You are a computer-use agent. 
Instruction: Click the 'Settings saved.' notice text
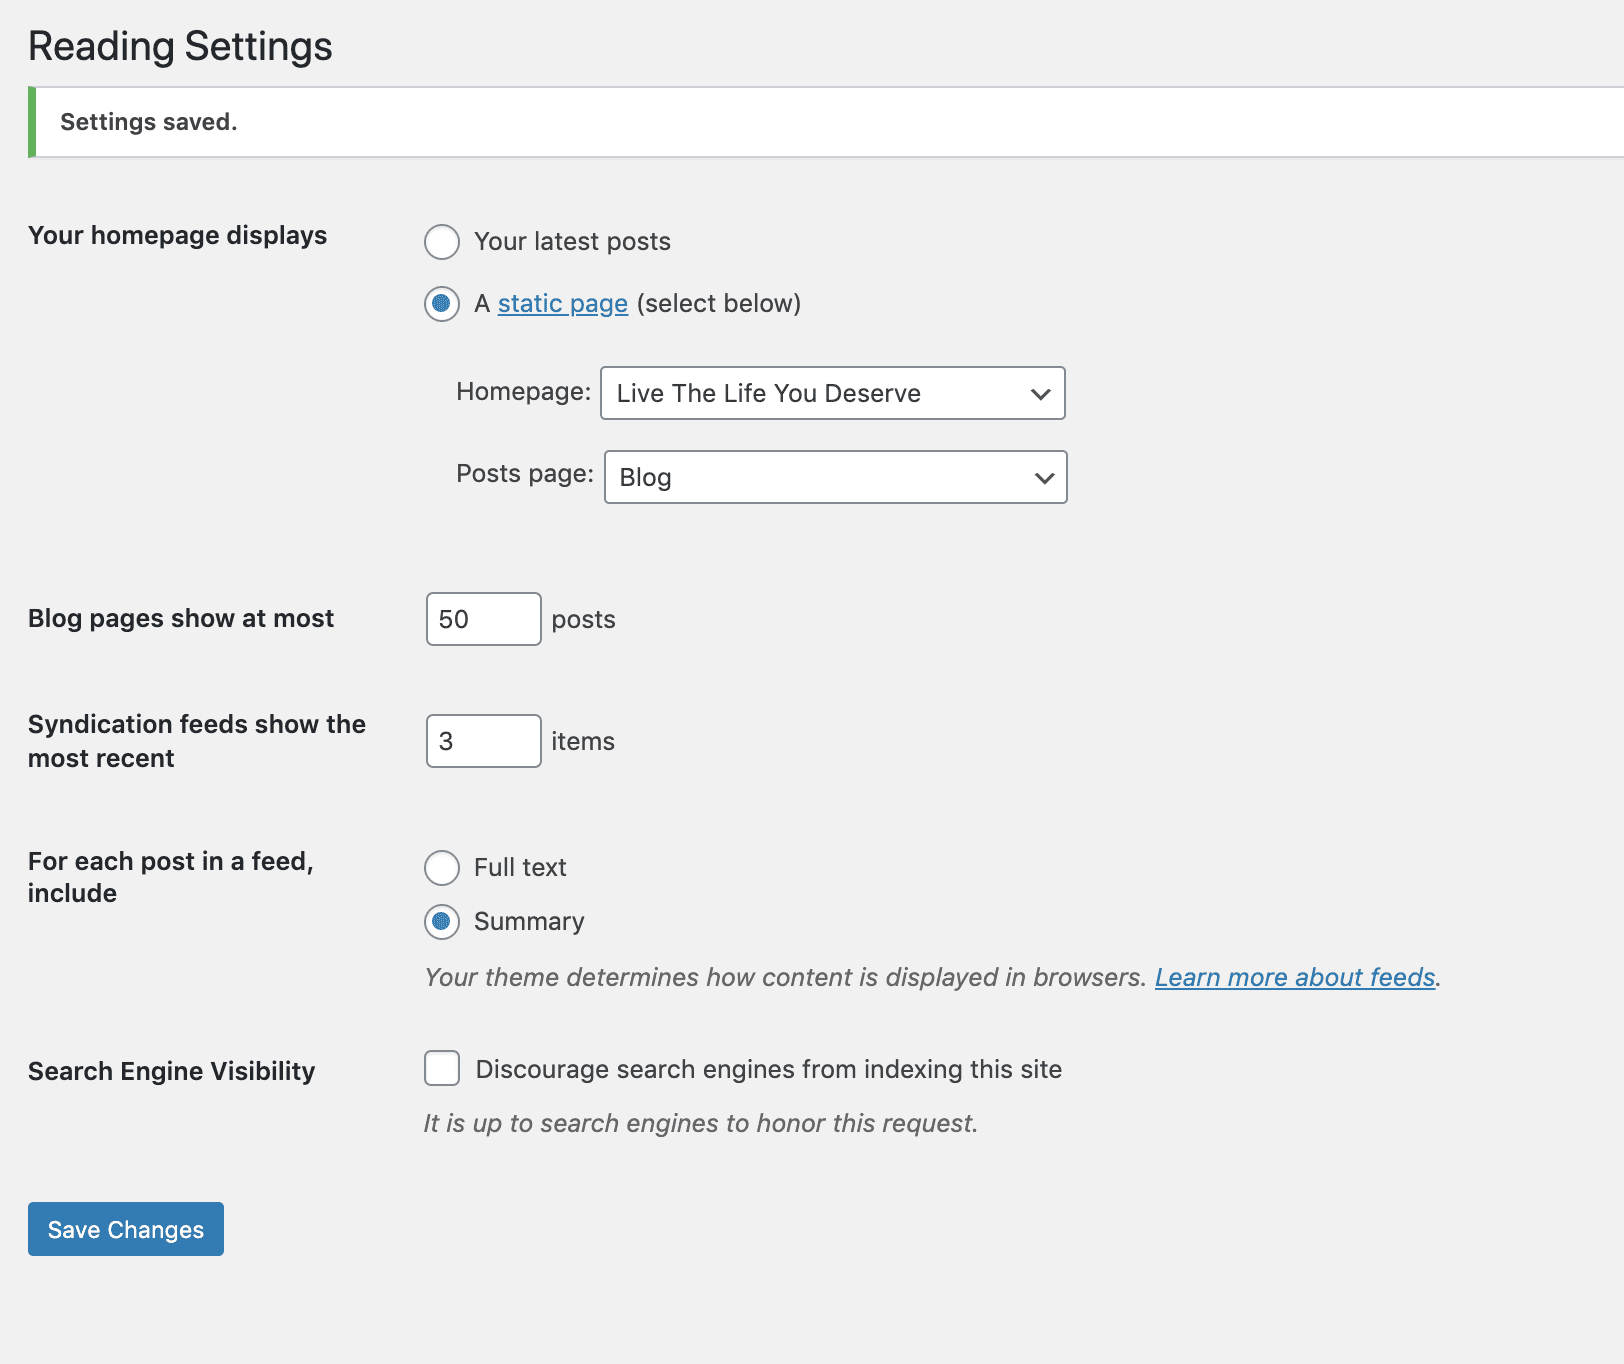click(149, 122)
